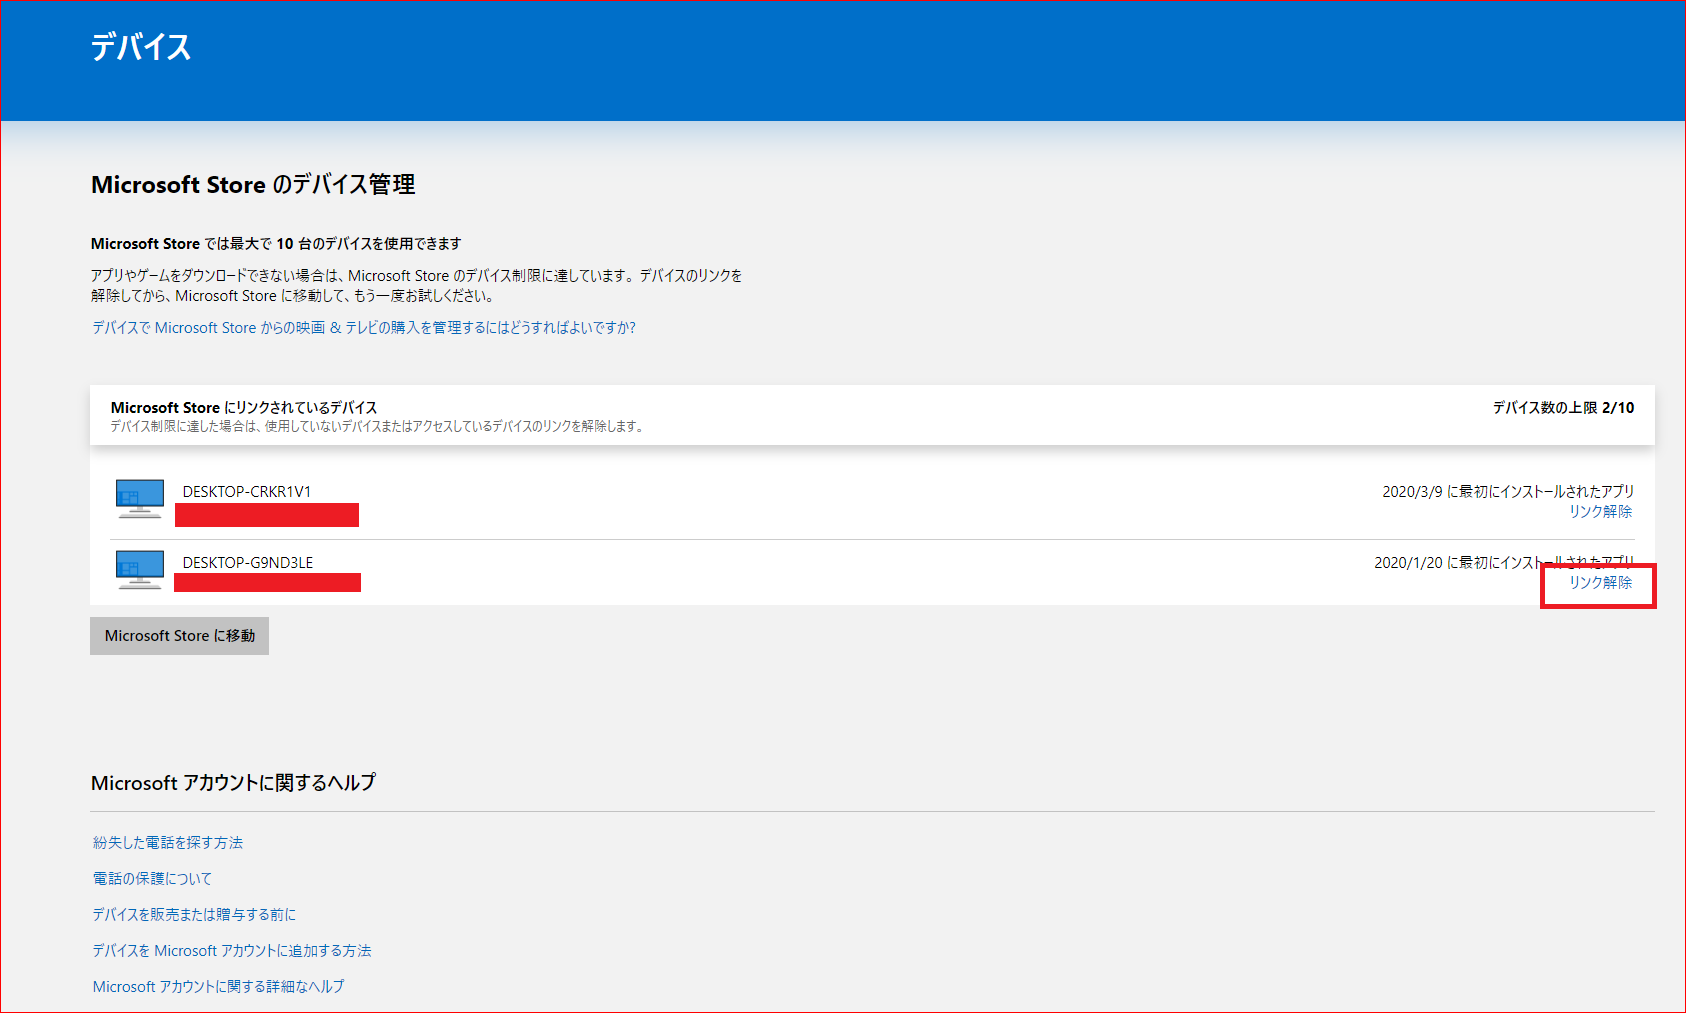This screenshot has width=1686, height=1013.
Task: Click the DESKTOP-CRKR1V1 device name
Action: 247,492
